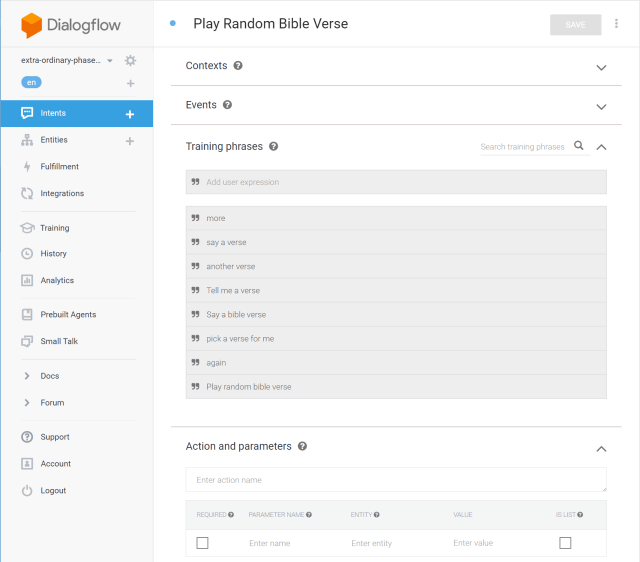Click the Save button
Viewport: 640px width, 562px height.
[x=575, y=25]
